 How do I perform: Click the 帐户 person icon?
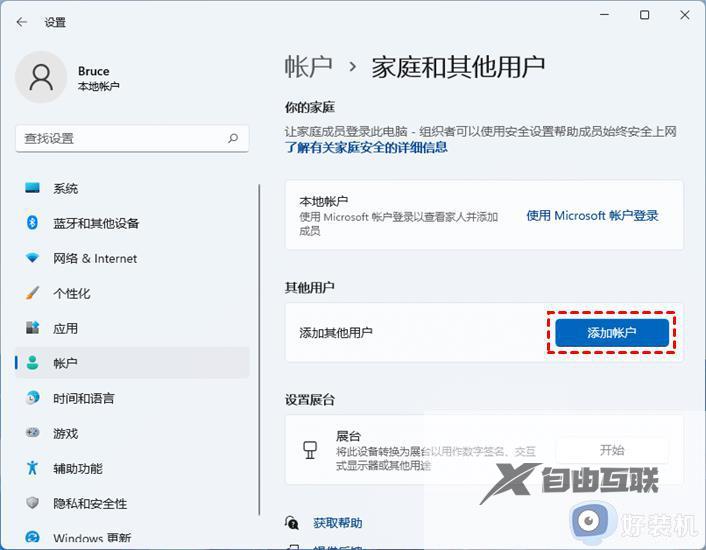(32, 363)
